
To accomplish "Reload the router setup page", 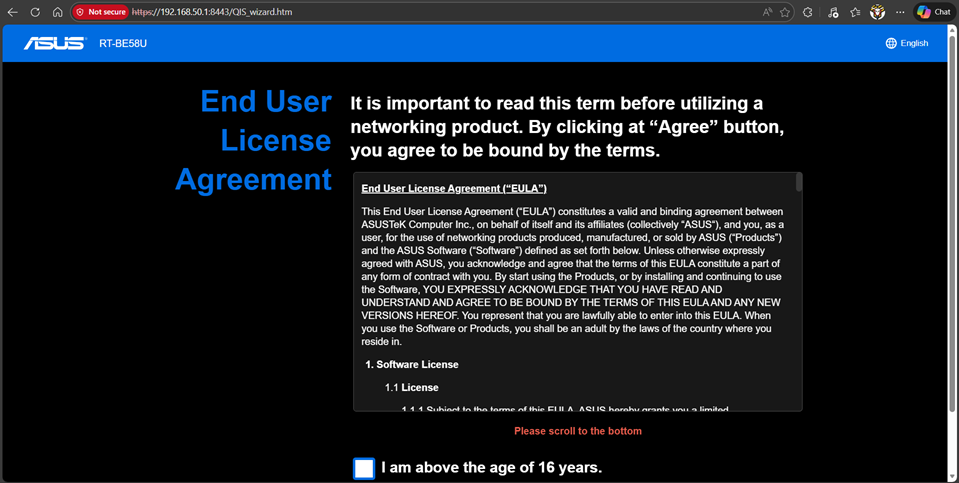I will click(35, 12).
